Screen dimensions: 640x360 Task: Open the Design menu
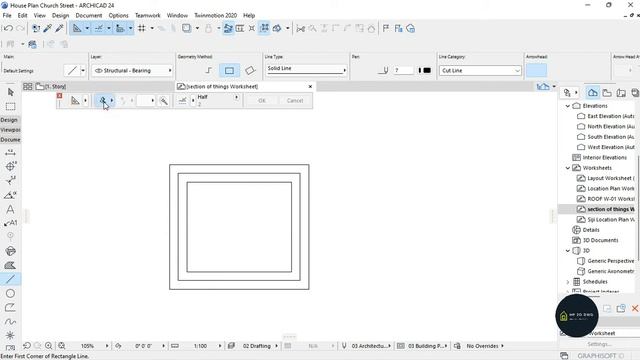(x=60, y=15)
